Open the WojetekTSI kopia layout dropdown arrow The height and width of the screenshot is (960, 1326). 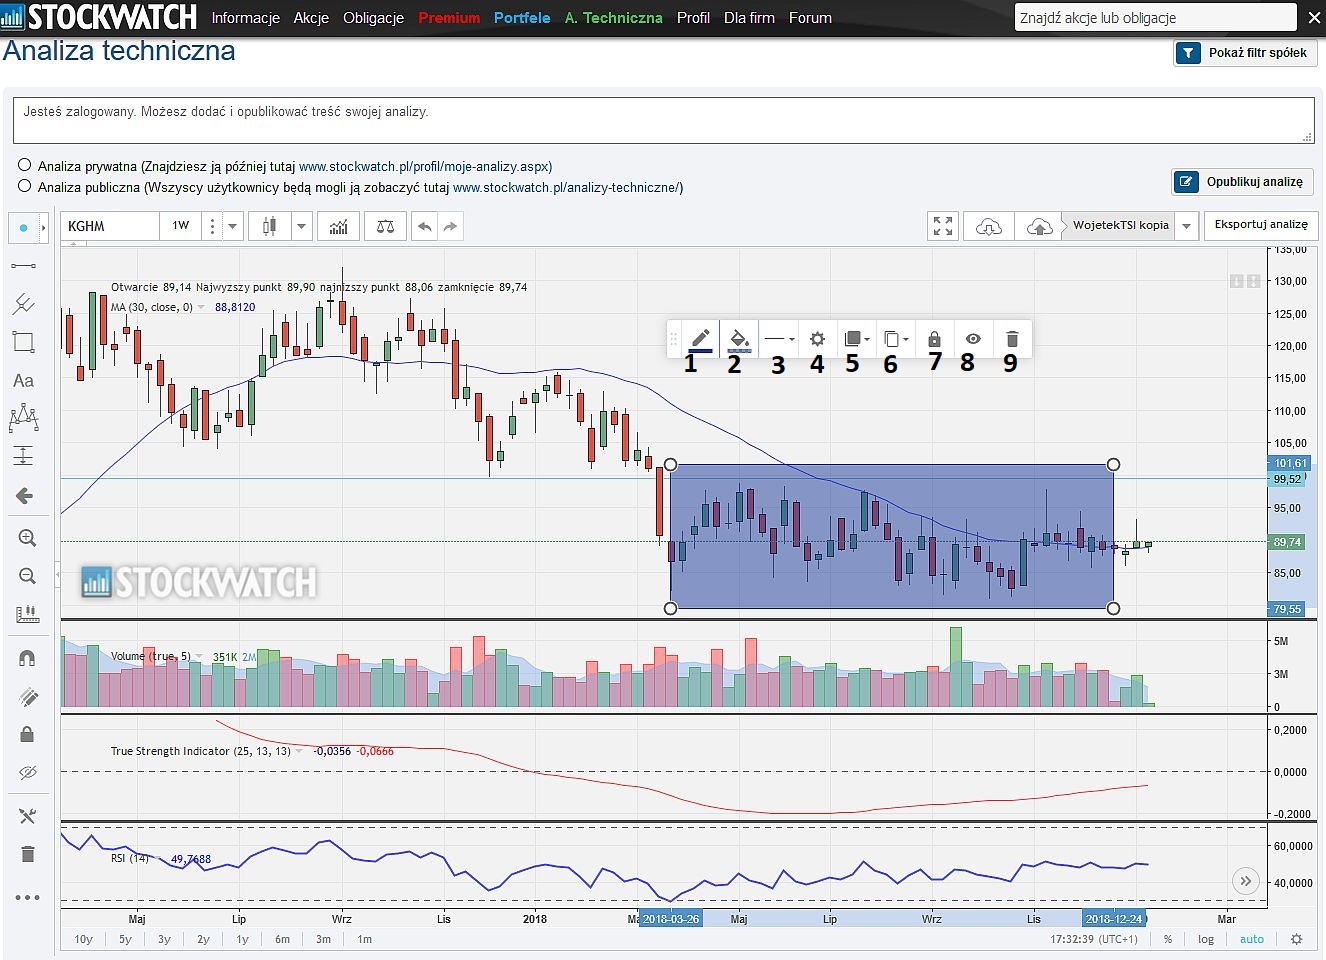[x=1187, y=226]
